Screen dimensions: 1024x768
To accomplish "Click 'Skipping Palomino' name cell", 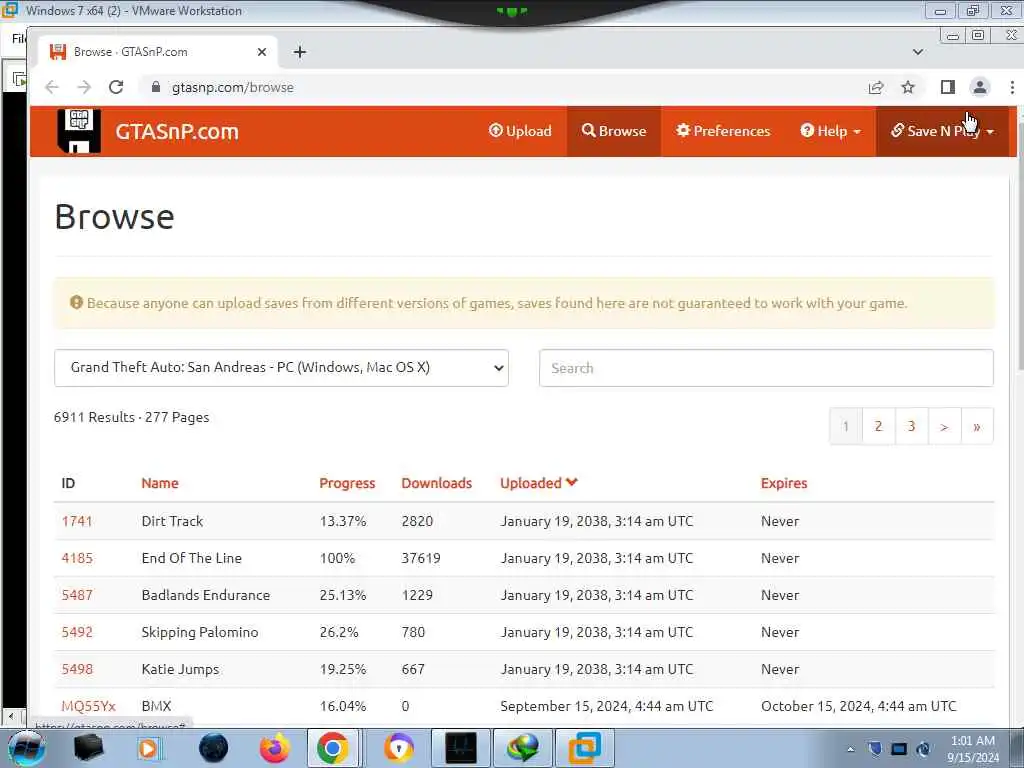I will pyautogui.click(x=200, y=632).
